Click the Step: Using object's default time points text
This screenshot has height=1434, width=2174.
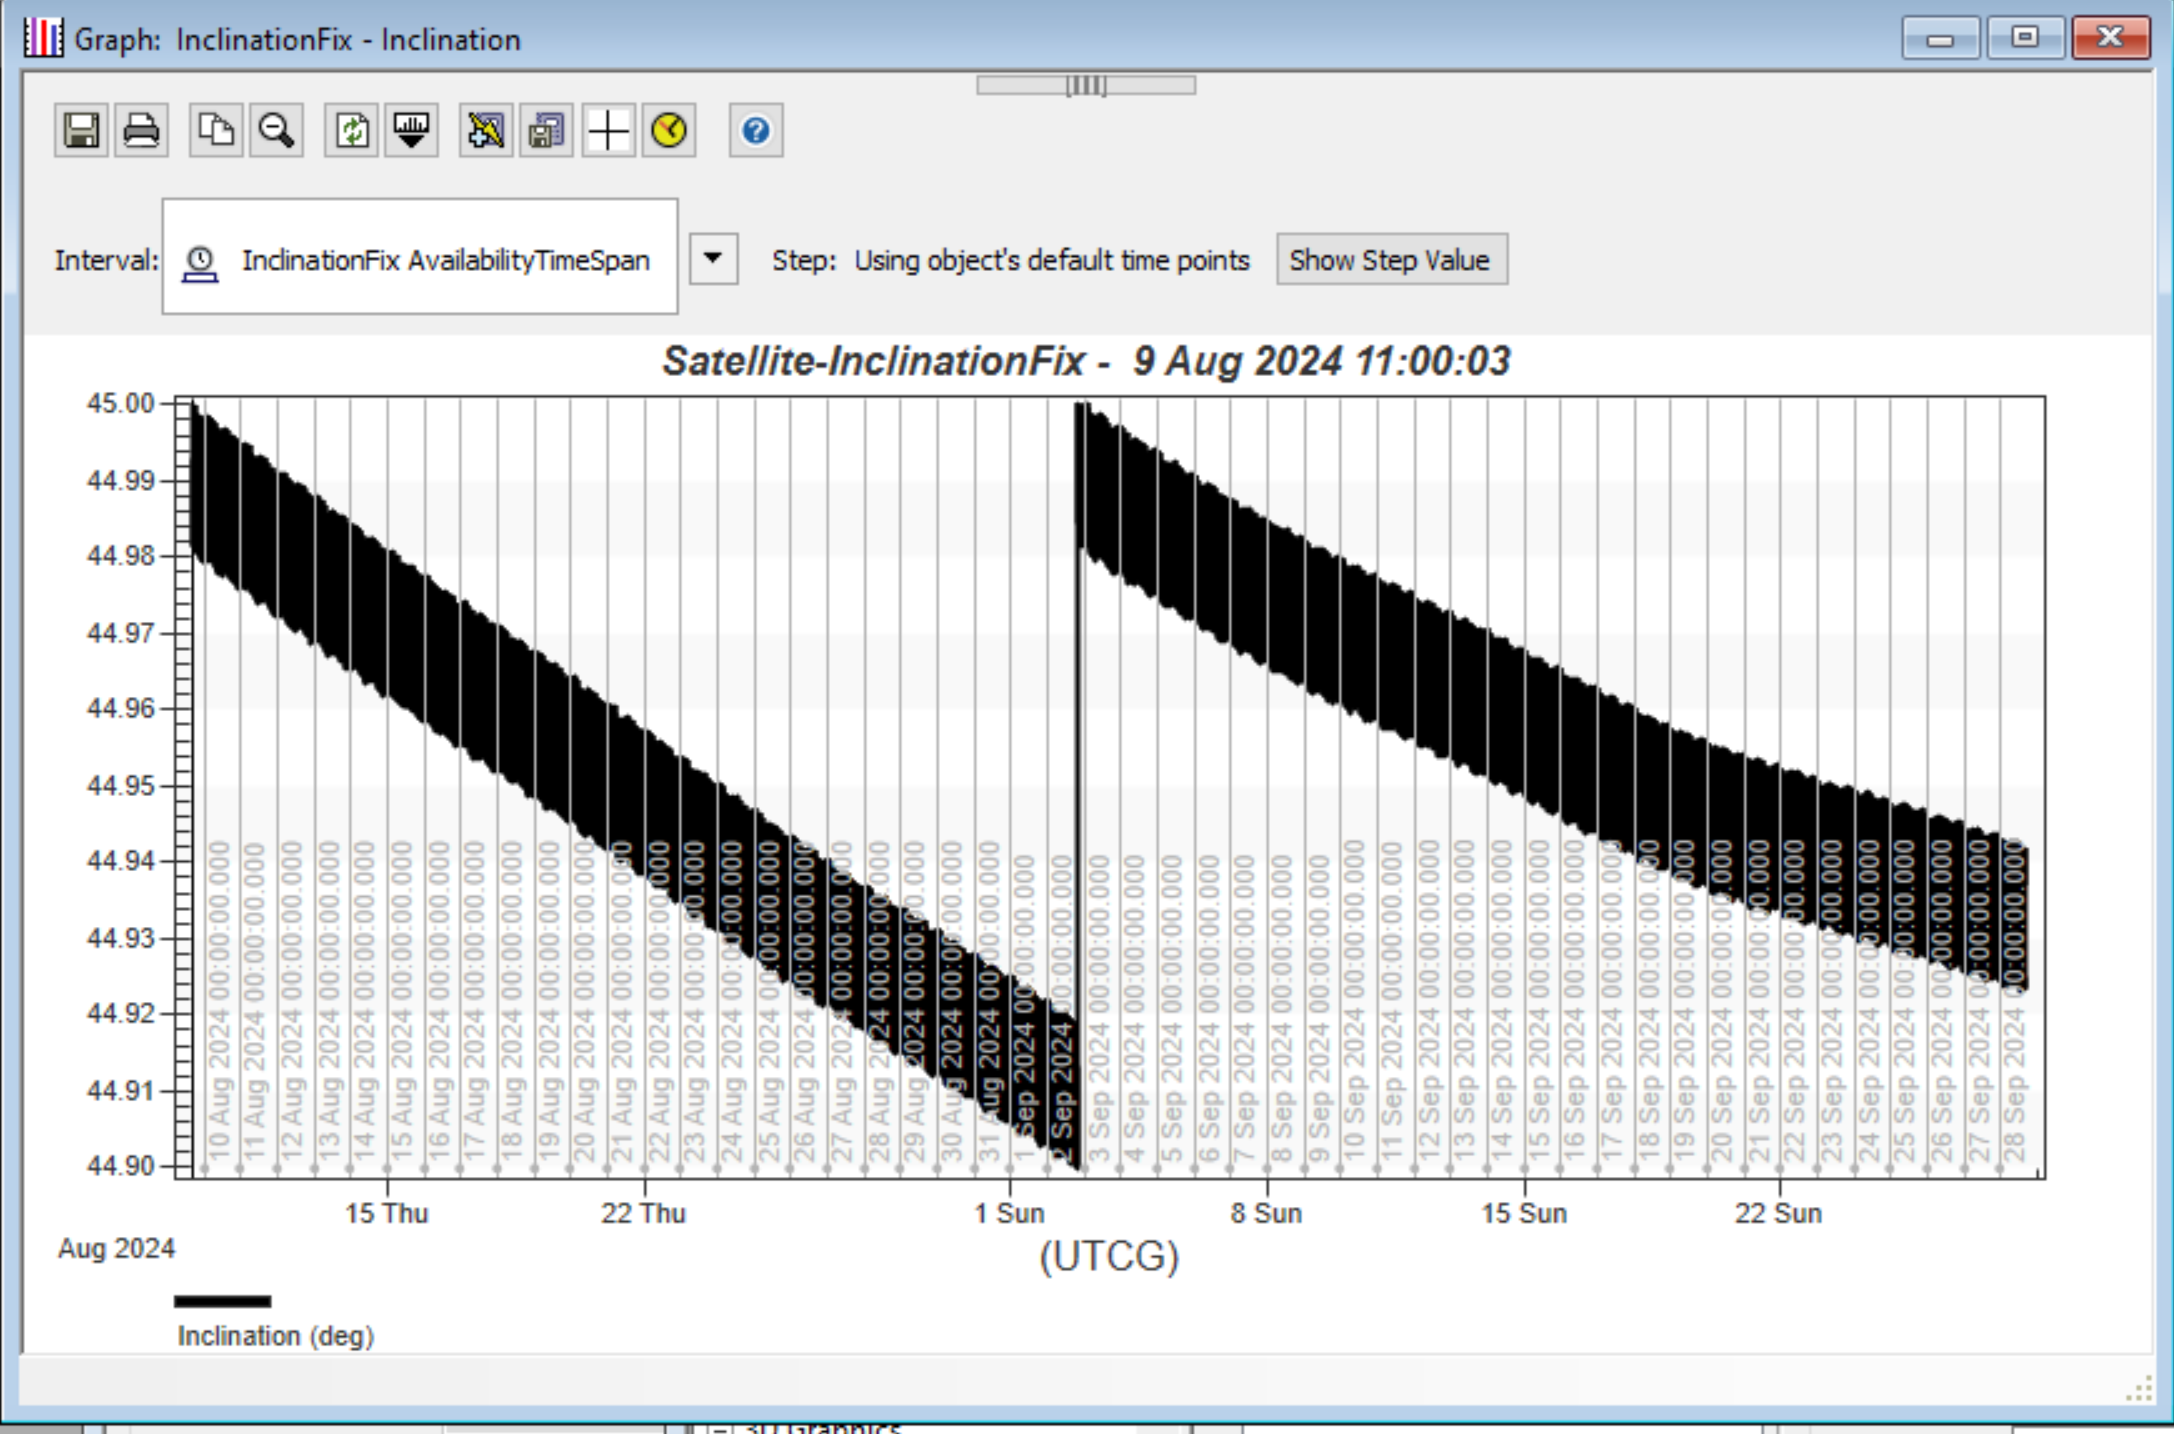(x=1010, y=260)
